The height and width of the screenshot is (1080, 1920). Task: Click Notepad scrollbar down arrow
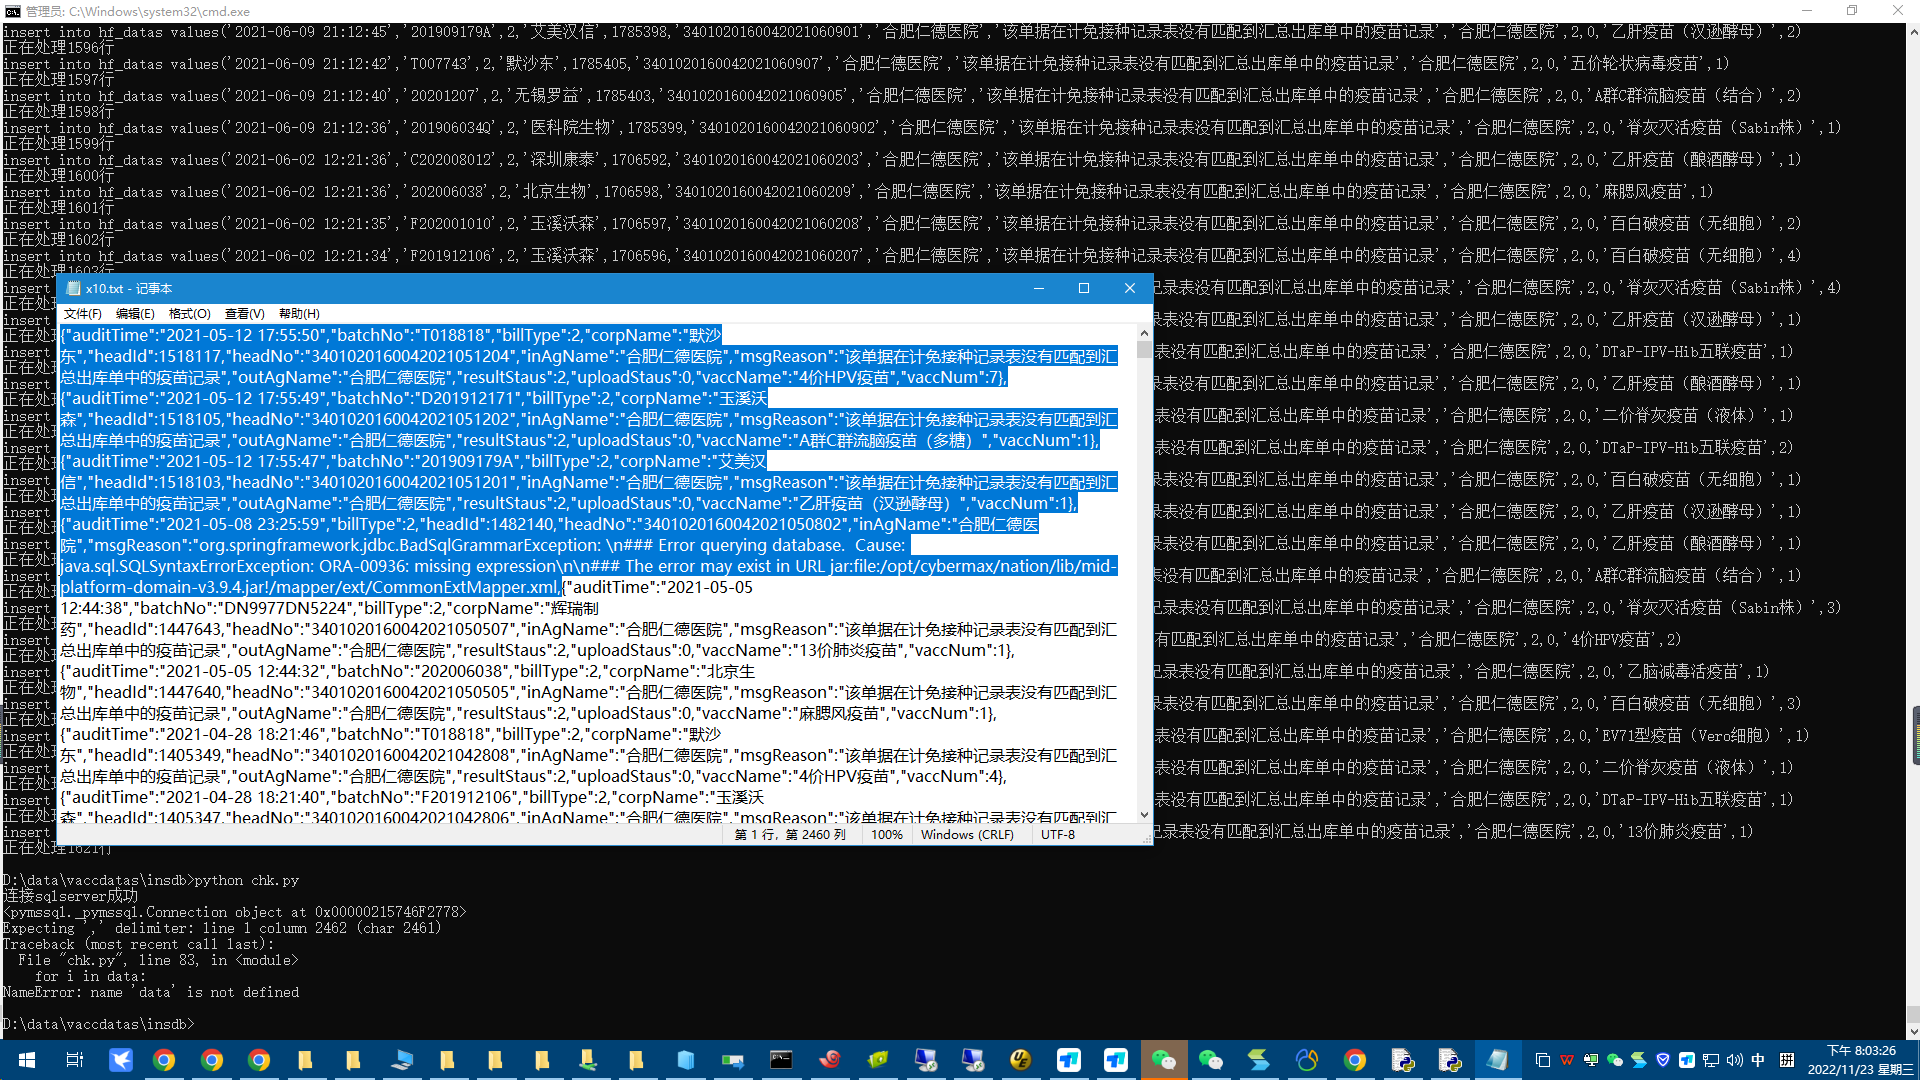tap(1144, 815)
